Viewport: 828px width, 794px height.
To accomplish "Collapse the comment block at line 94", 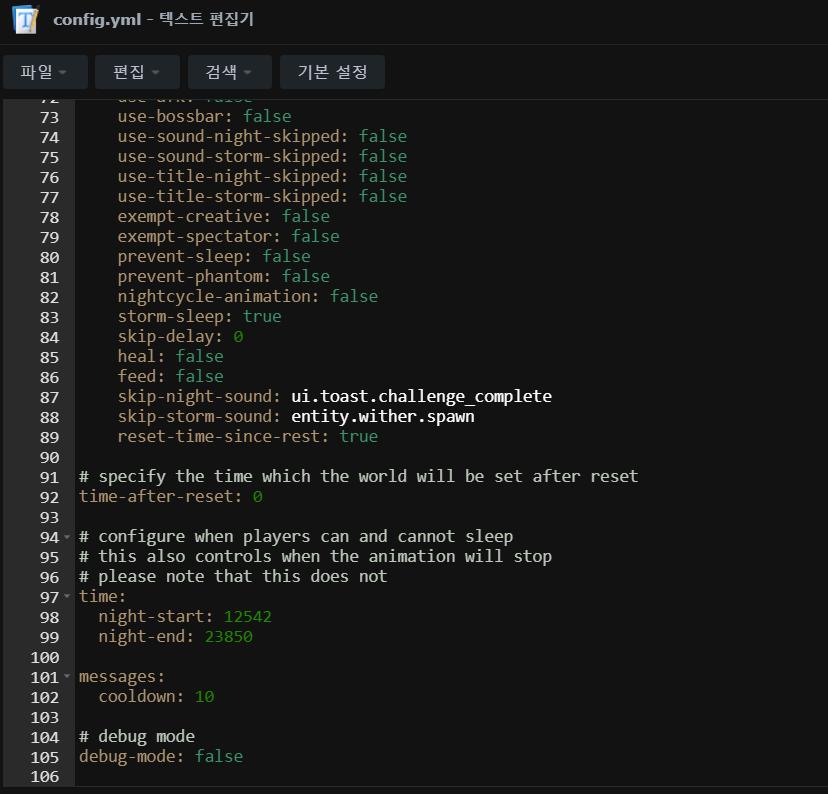I will (x=67, y=537).
